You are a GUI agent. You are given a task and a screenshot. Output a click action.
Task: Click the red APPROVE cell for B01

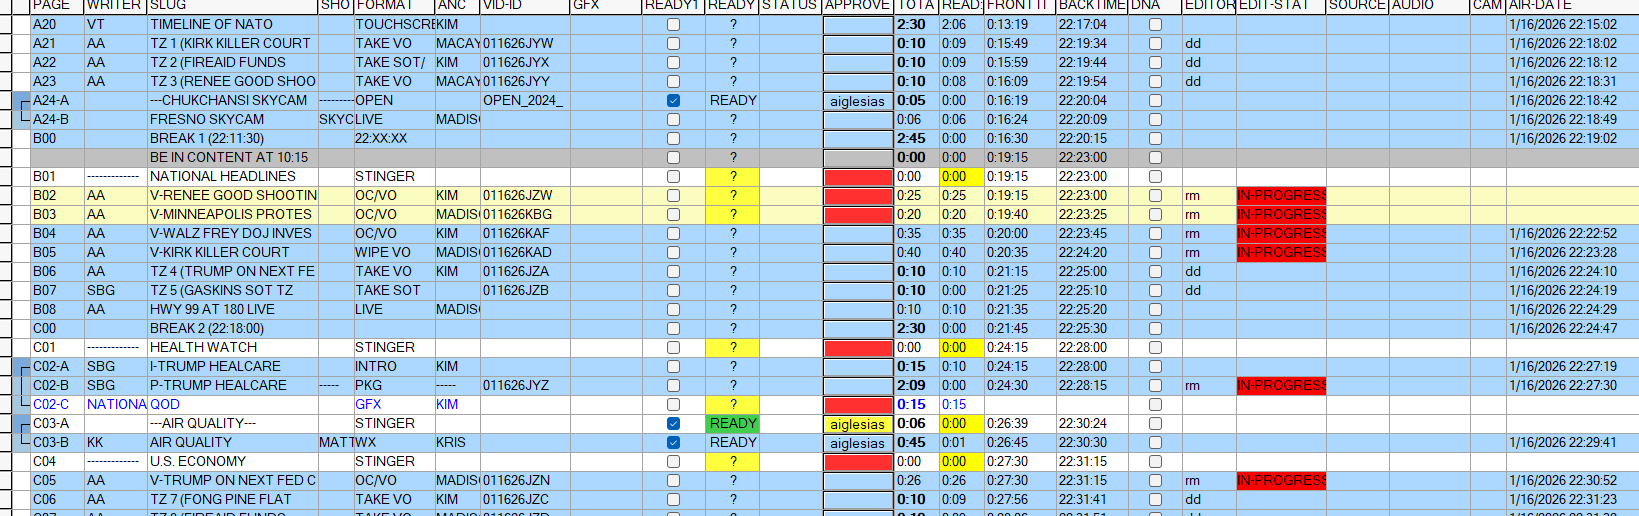click(857, 177)
